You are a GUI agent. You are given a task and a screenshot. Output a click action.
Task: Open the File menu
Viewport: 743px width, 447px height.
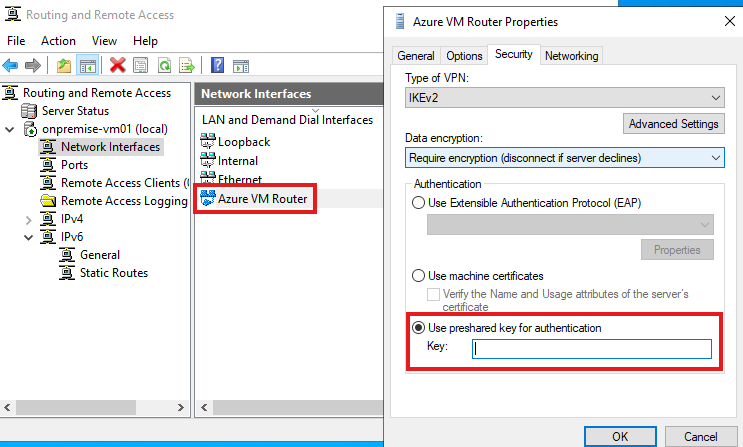(16, 41)
